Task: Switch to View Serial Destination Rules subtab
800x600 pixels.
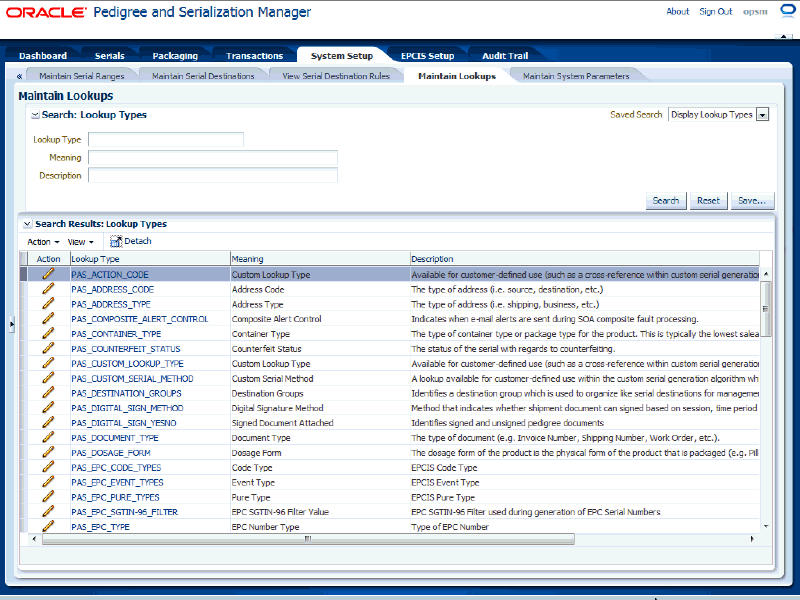Action: click(336, 76)
